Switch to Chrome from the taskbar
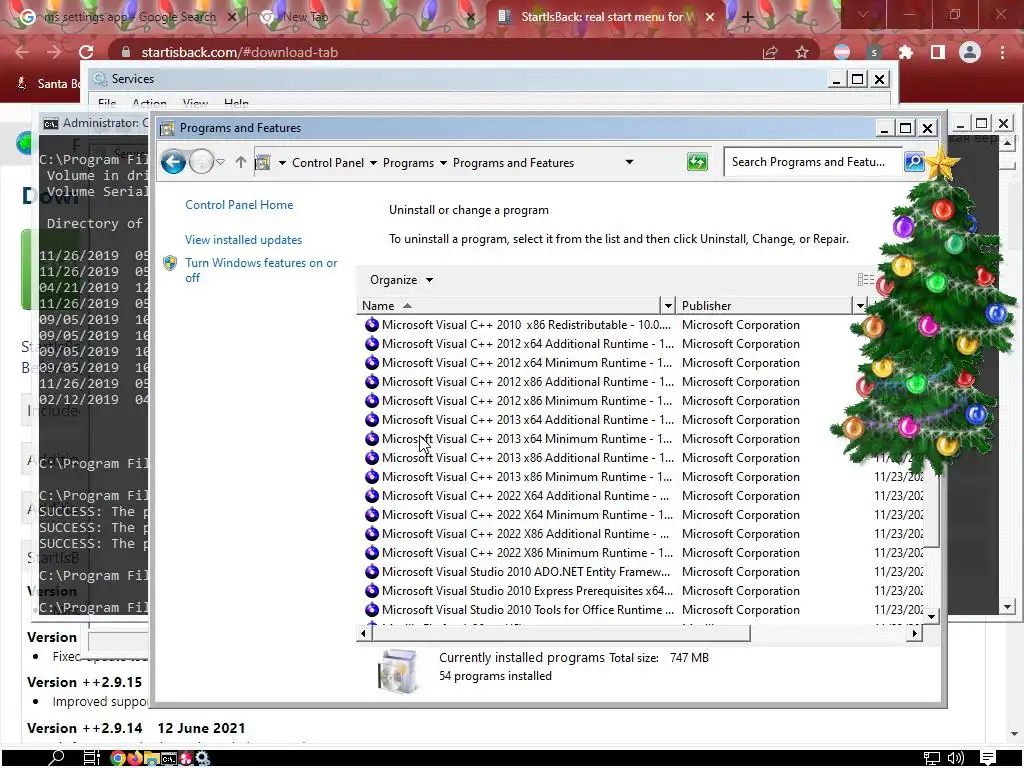 click(x=118, y=758)
